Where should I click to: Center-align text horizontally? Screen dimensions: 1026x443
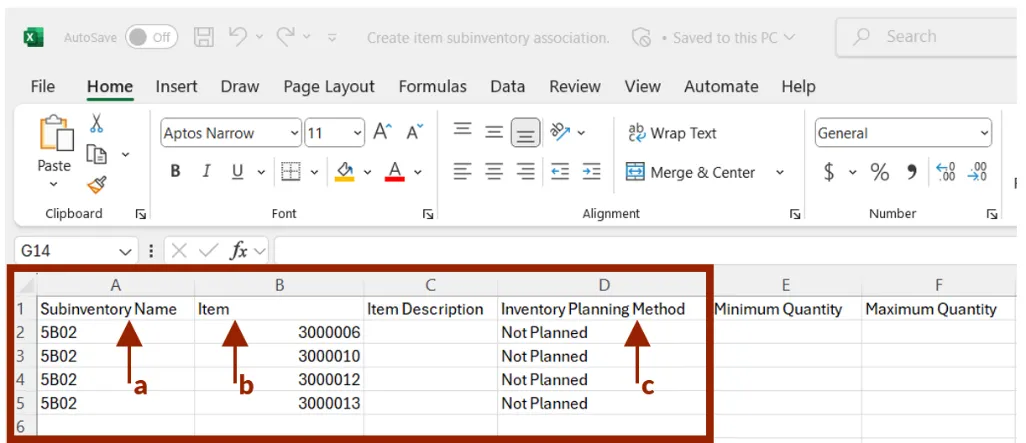pyautogui.click(x=493, y=172)
